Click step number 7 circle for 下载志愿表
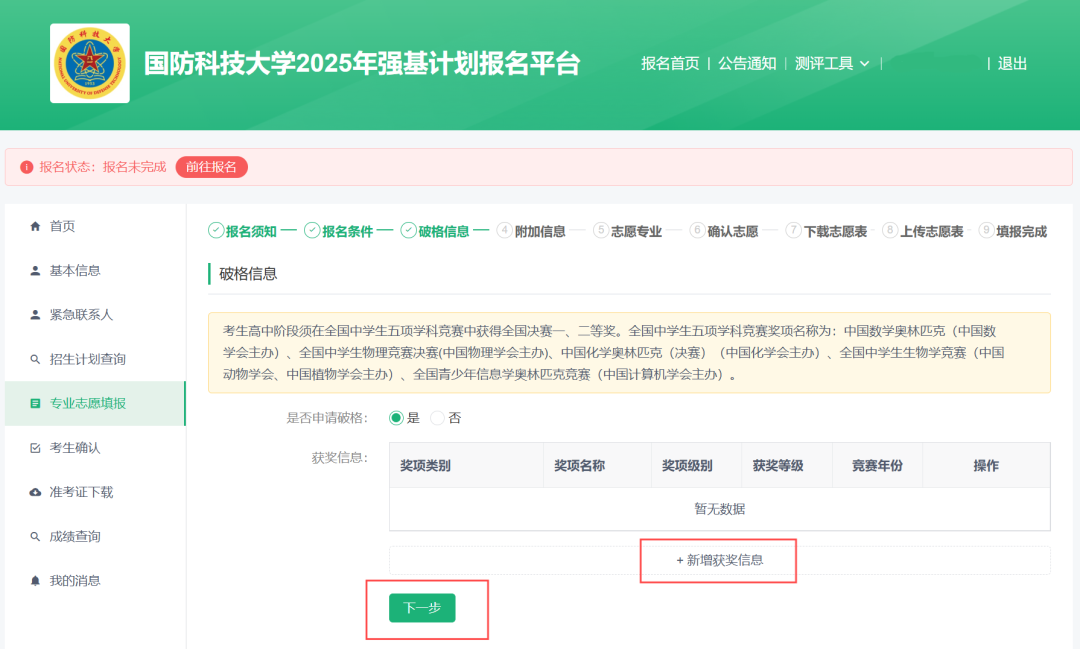This screenshot has height=649, width=1080. tap(793, 231)
